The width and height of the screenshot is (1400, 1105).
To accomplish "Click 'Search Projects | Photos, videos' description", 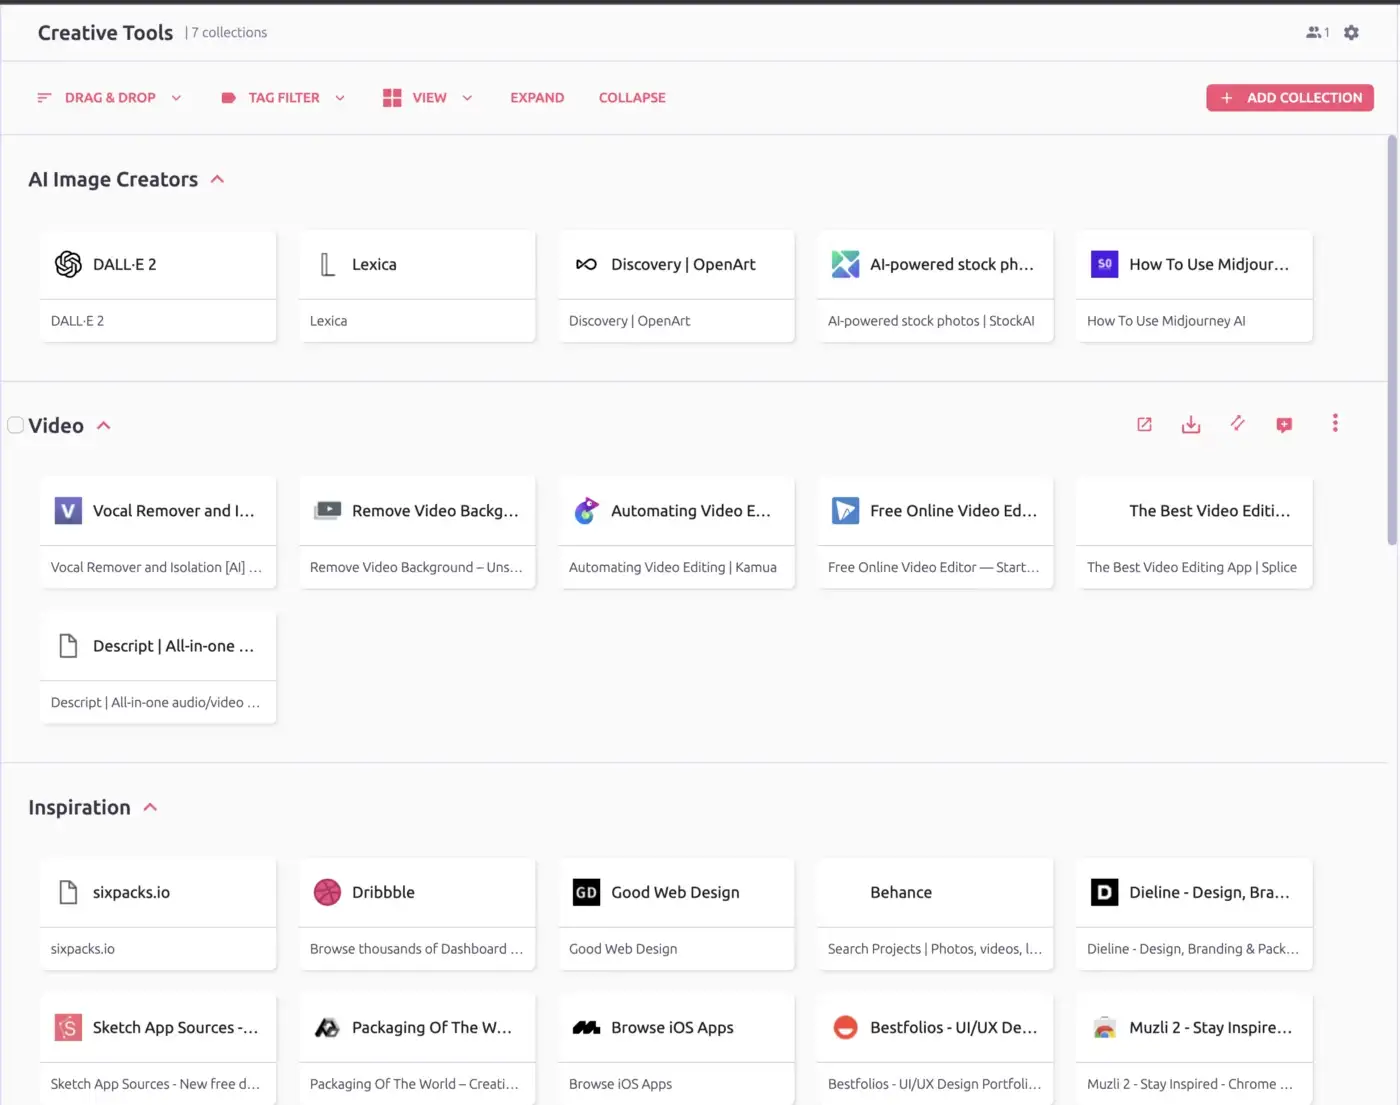I will coord(934,949).
